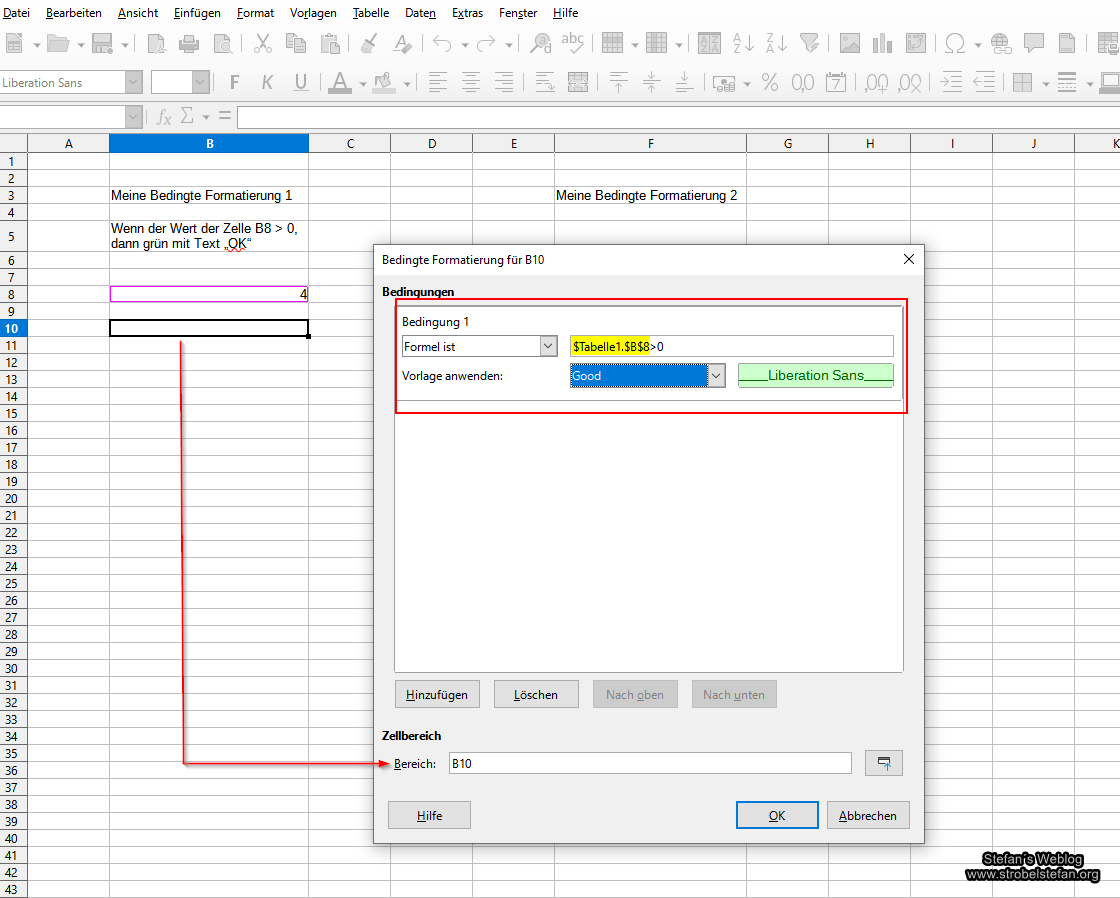Screen dimensions: 1120x898
Task: Open the 'Good' style dropdown
Action: (x=717, y=375)
